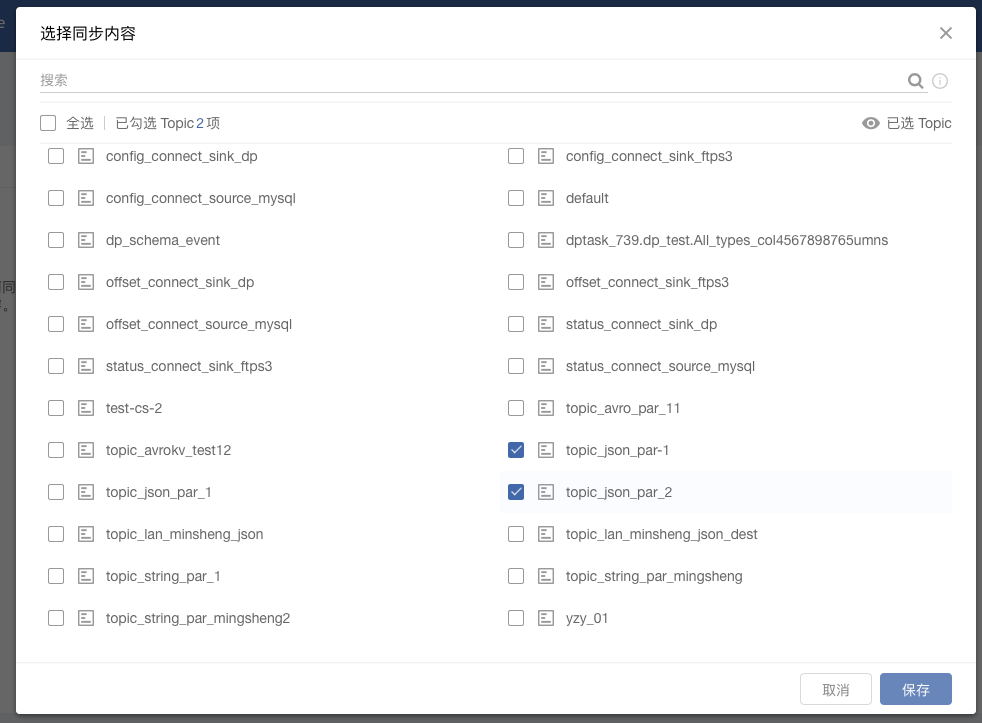Click the search magnifier icon
Screen dimensions: 982x723
916,81
